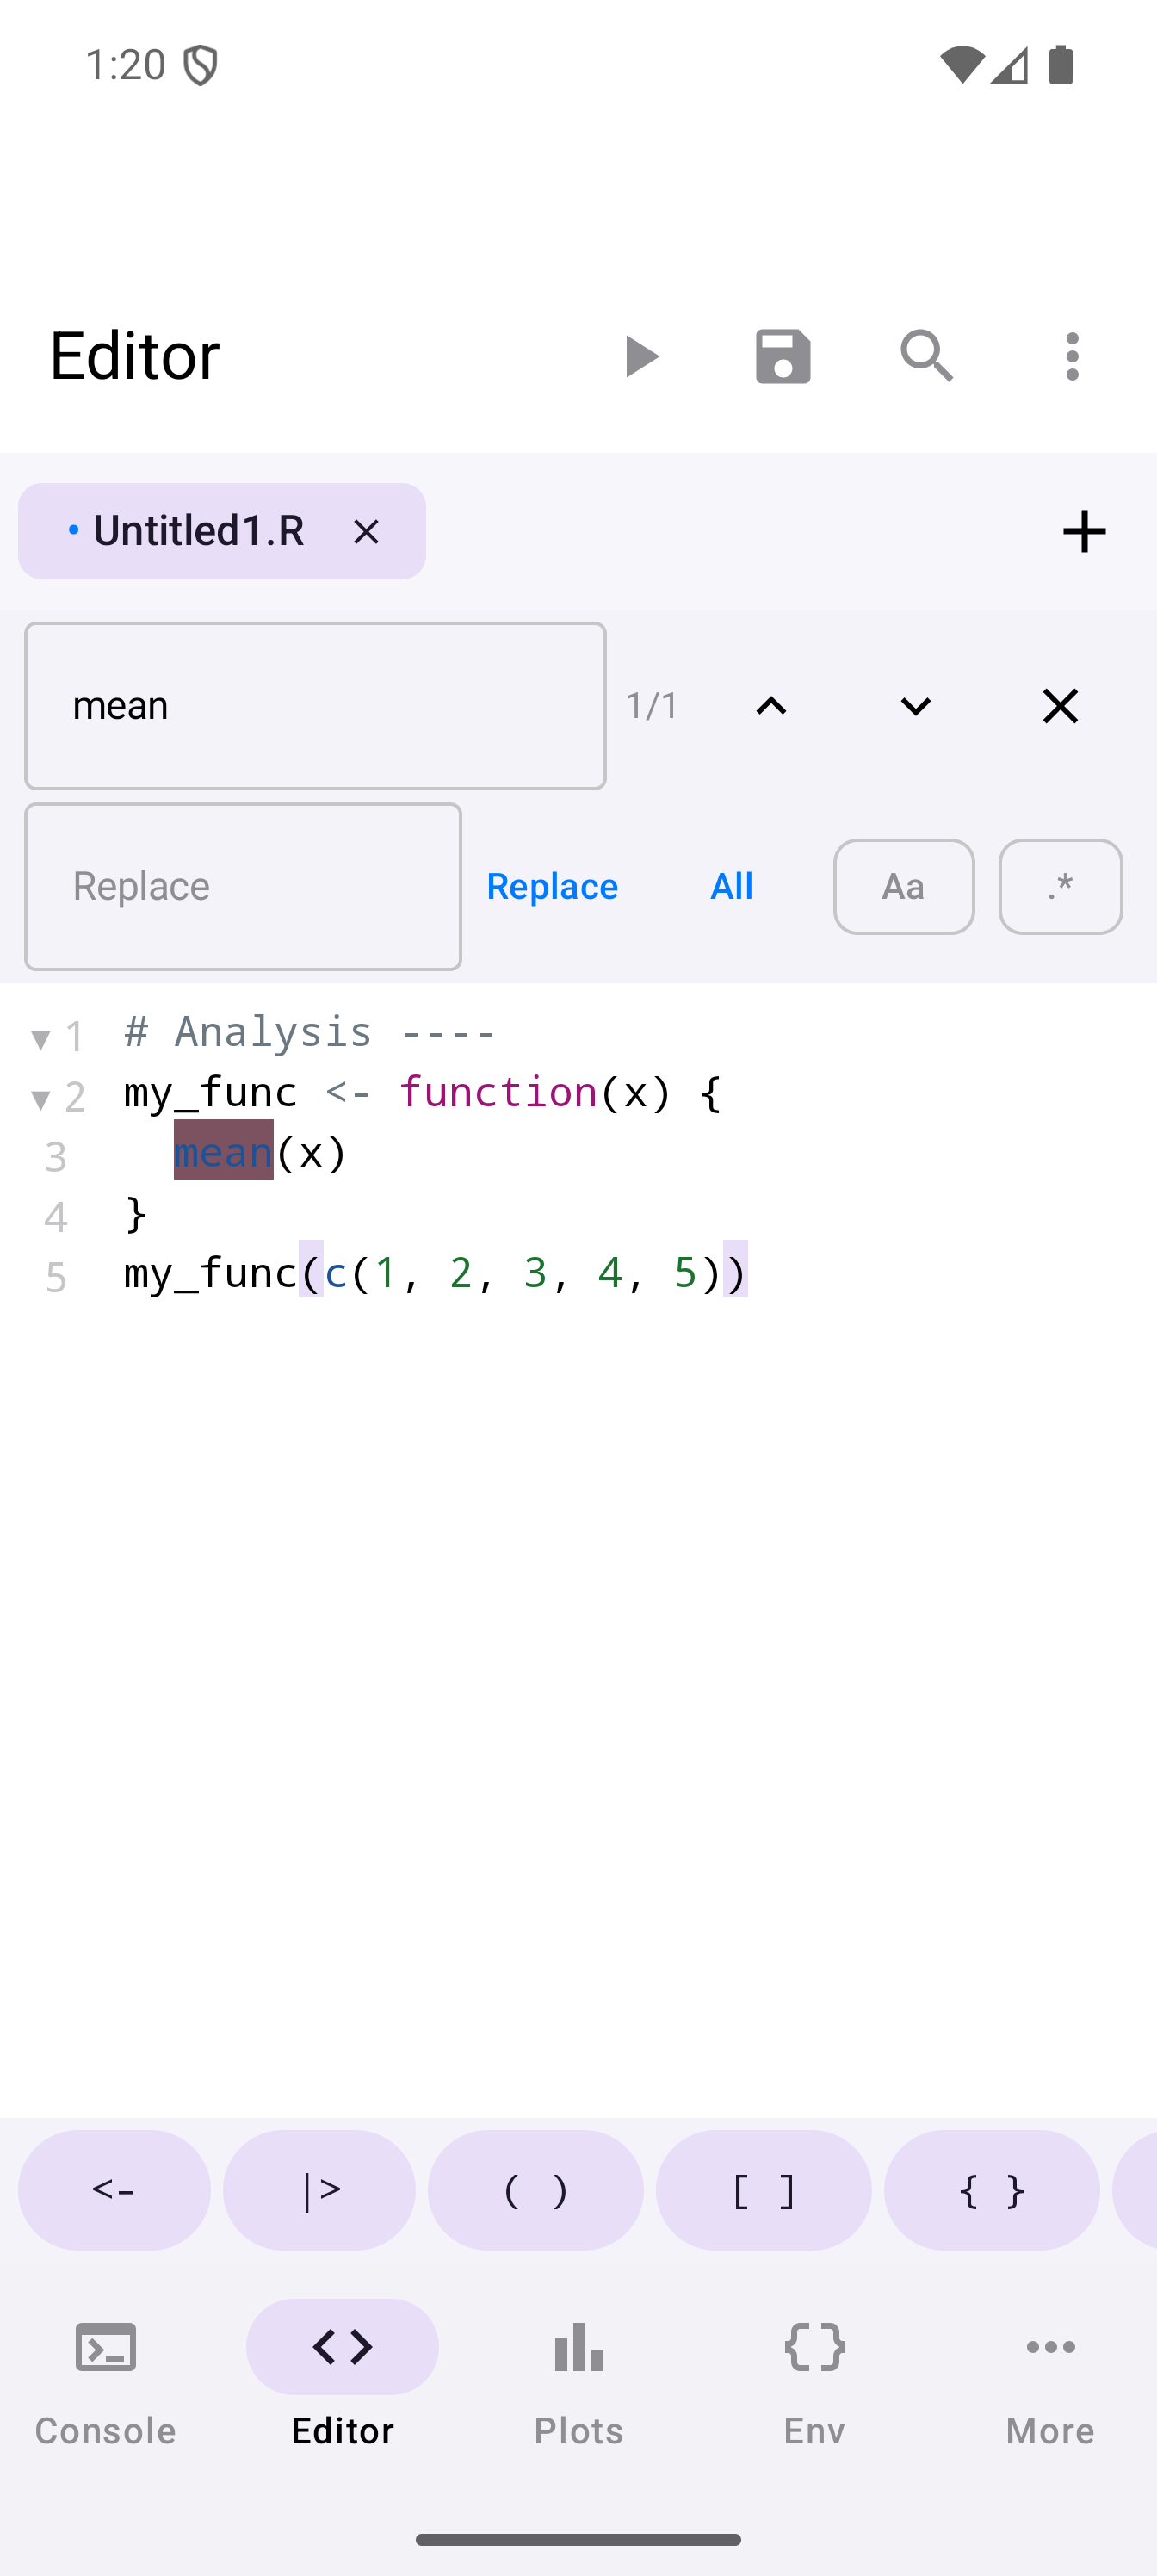
Task: Run the script with the play icon
Action: [x=640, y=357]
